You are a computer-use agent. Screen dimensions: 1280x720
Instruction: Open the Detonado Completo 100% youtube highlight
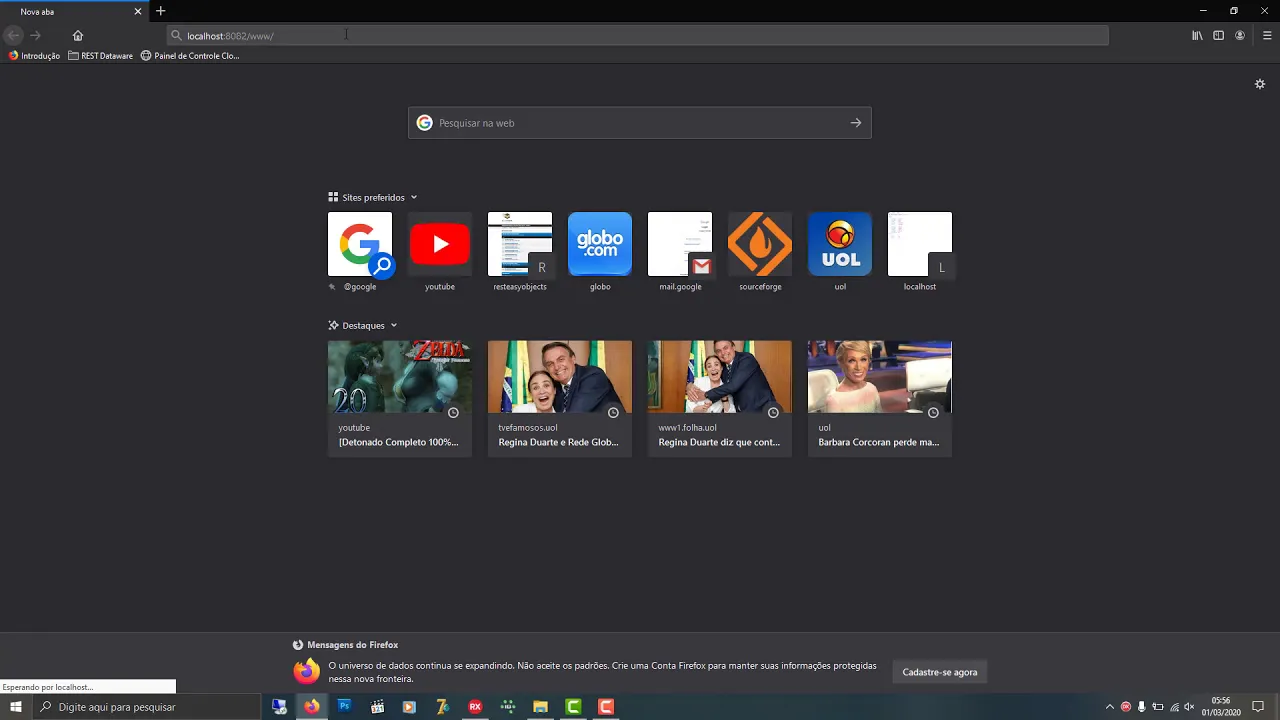pos(400,398)
